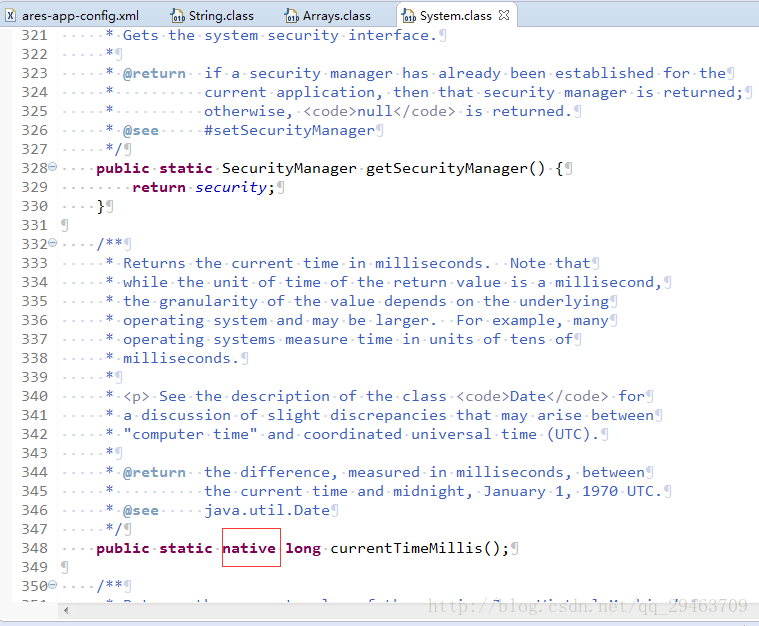
Task: Fold the Javadoc comment starting at line 332
Action: [53, 244]
